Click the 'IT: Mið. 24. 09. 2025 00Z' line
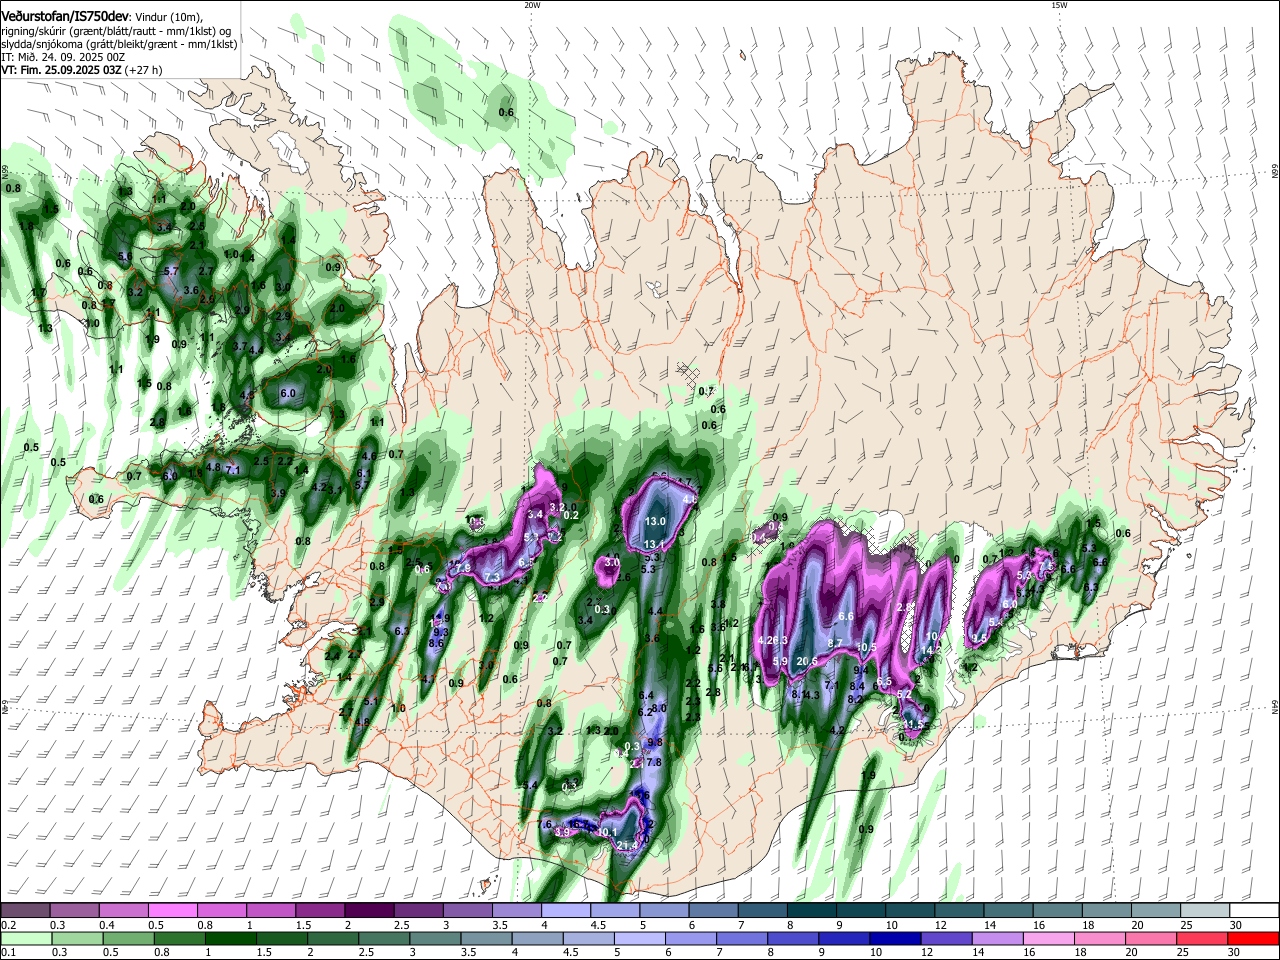 tap(63, 57)
